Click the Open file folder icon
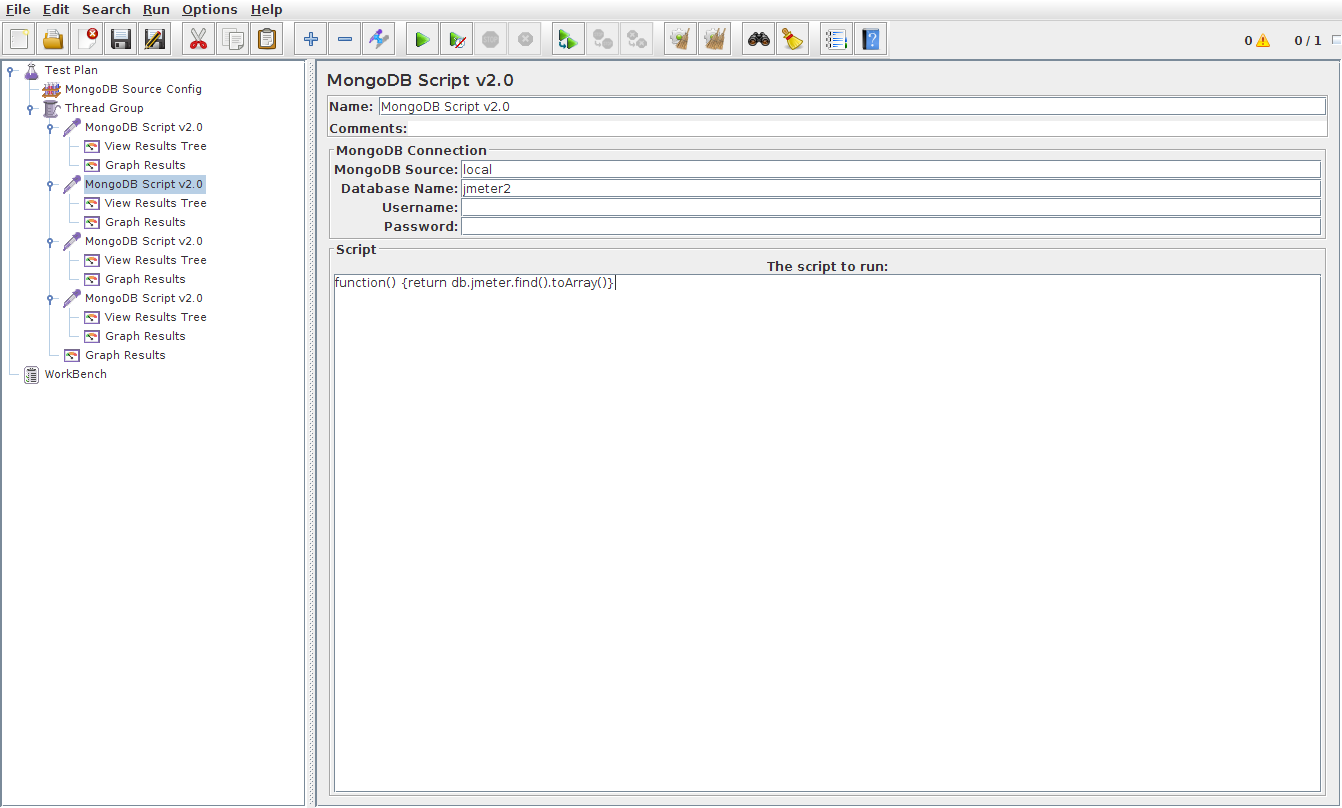 click(53, 40)
